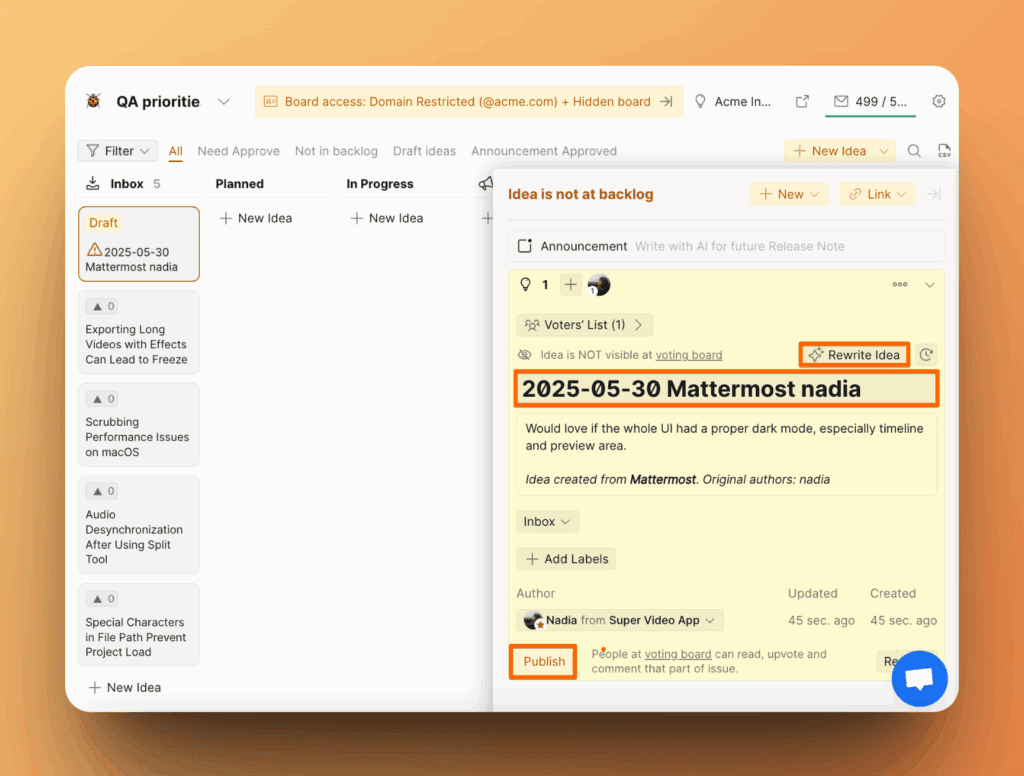
Task: Open the Inbox status dropdown in idea panel
Action: [x=548, y=522]
